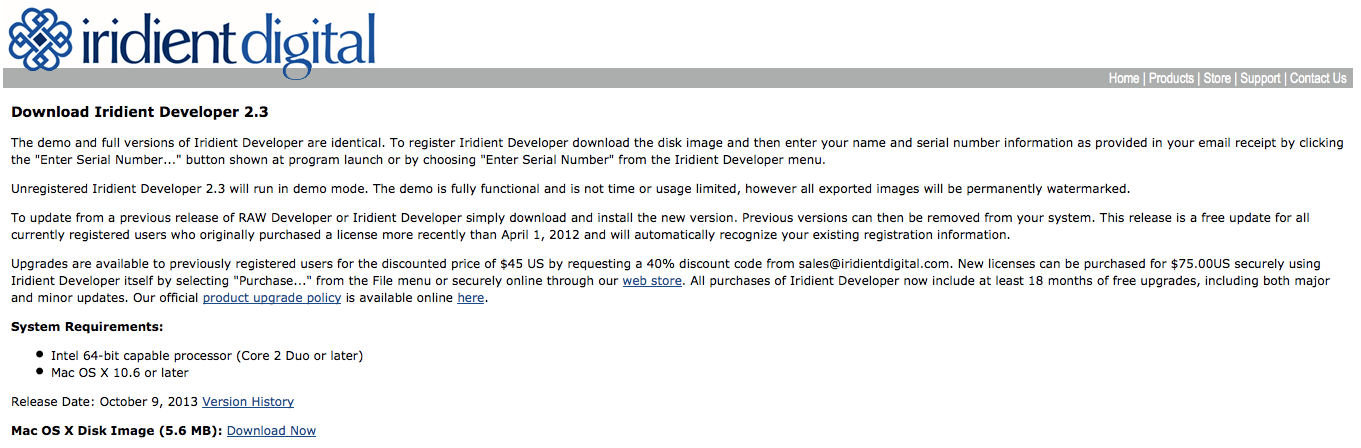This screenshot has width=1361, height=448.
Task: Click 'Intel 64-bit capable processor' bullet text
Action: 207,356
